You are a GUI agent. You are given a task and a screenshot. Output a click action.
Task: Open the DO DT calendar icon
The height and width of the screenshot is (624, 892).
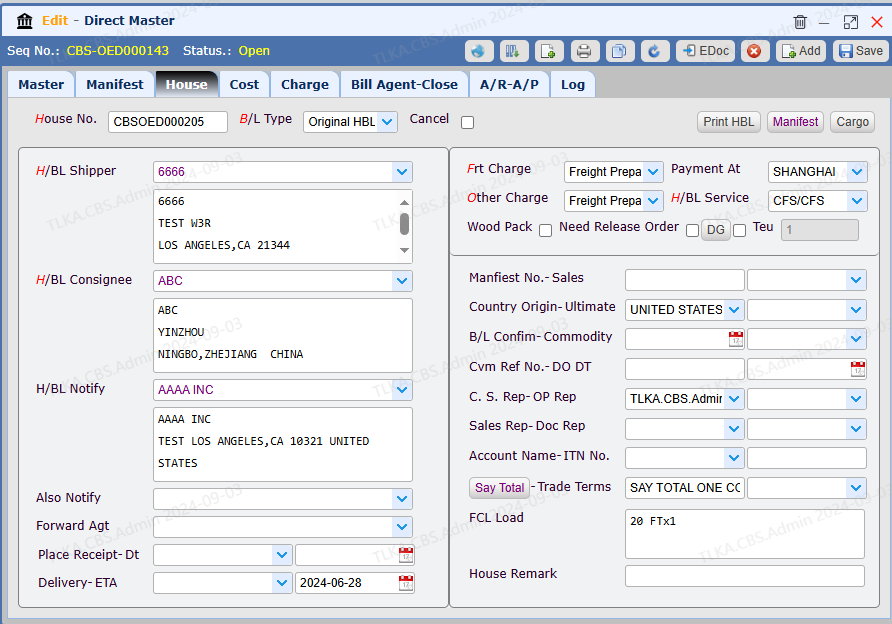tap(858, 369)
